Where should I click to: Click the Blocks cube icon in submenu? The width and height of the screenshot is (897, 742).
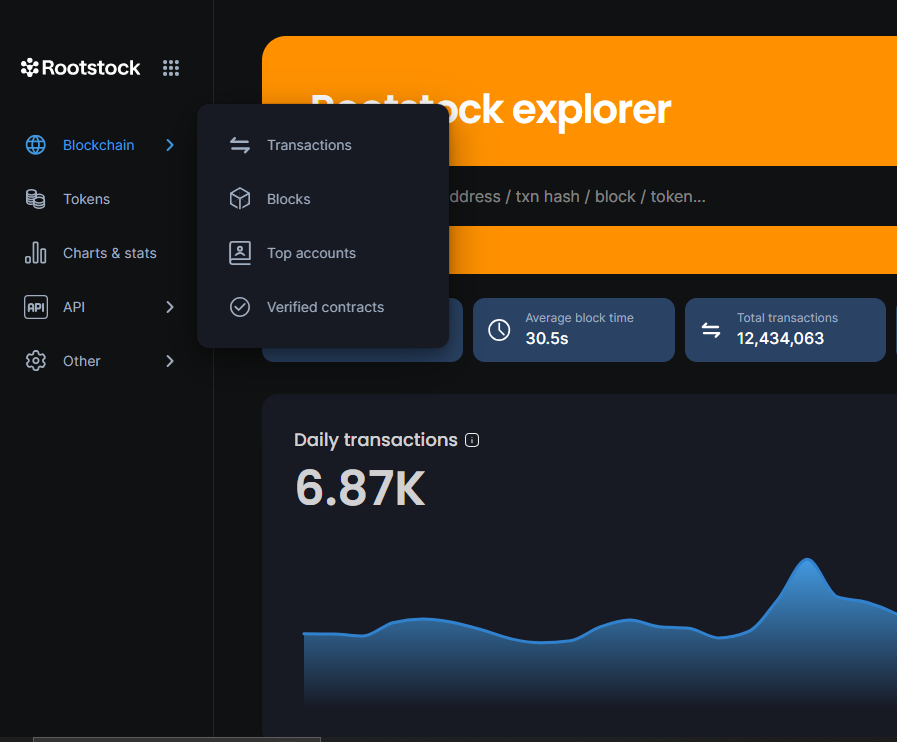240,199
